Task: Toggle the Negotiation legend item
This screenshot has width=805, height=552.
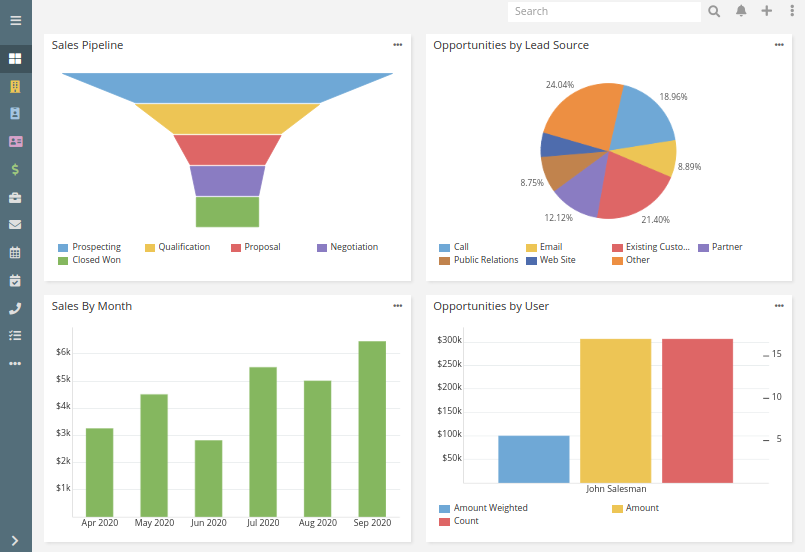Action: 348,247
